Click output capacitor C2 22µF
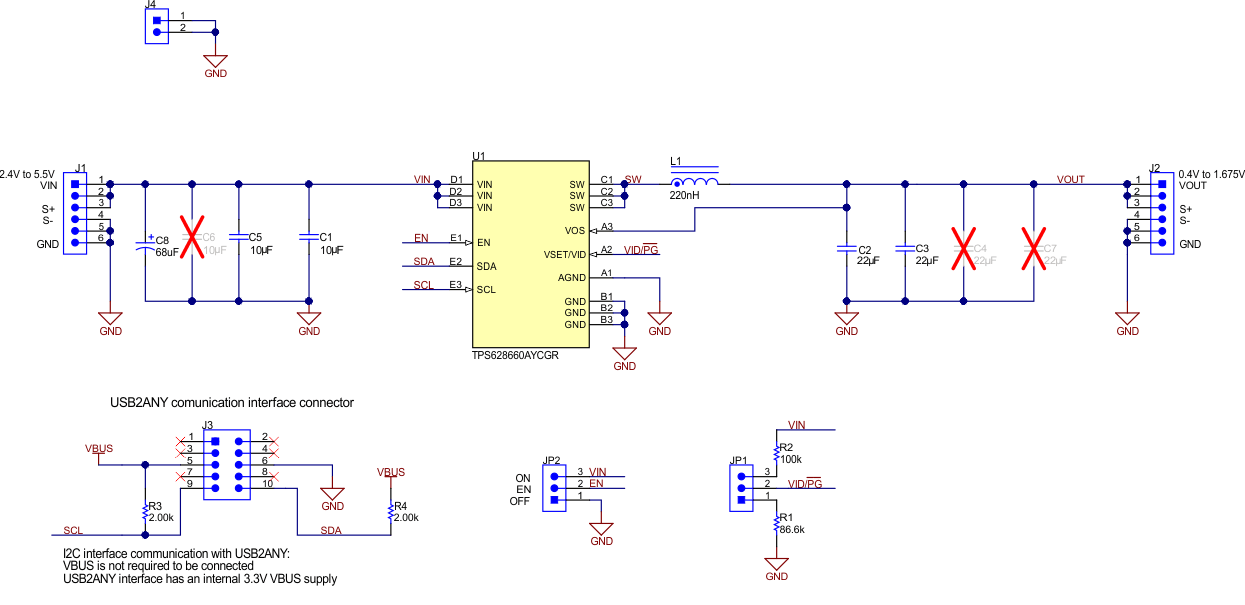The height and width of the screenshot is (605, 1245). [848, 250]
